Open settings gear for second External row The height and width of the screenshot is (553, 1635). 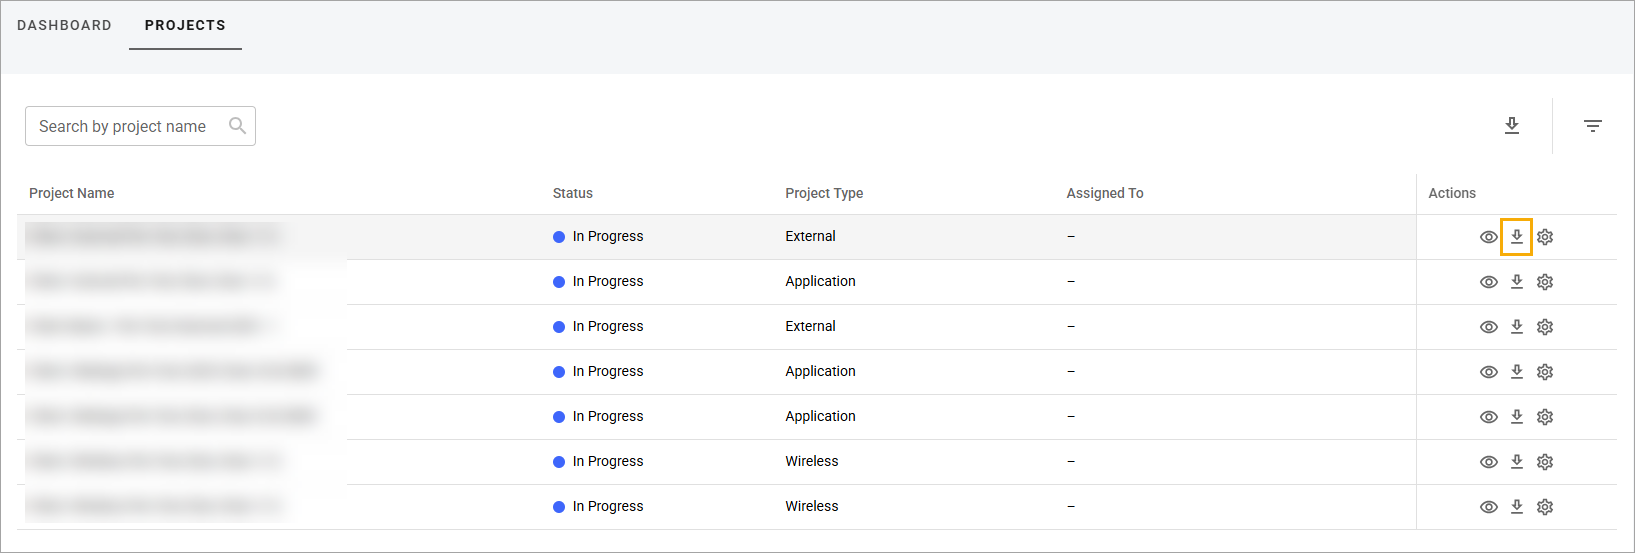click(x=1545, y=327)
